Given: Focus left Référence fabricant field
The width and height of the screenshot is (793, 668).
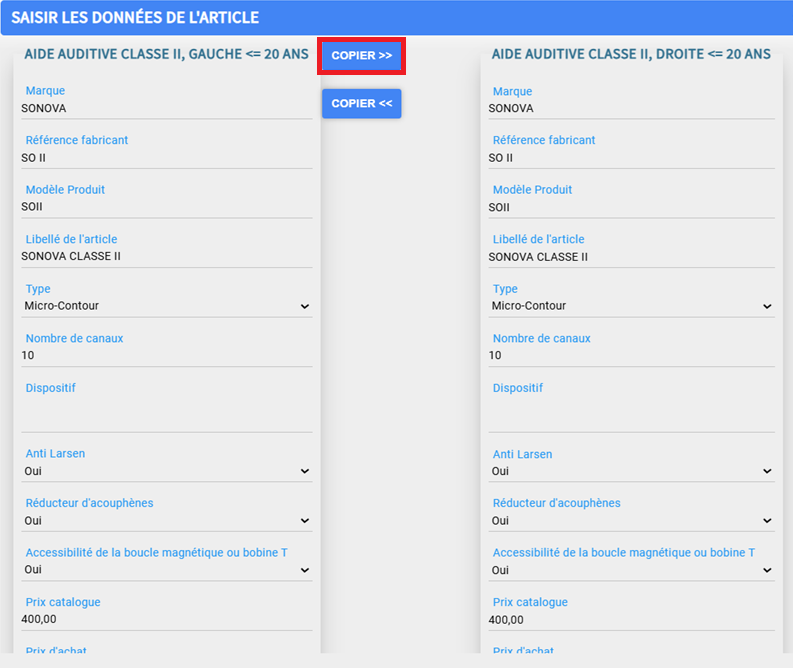Looking at the screenshot, I should (167, 158).
